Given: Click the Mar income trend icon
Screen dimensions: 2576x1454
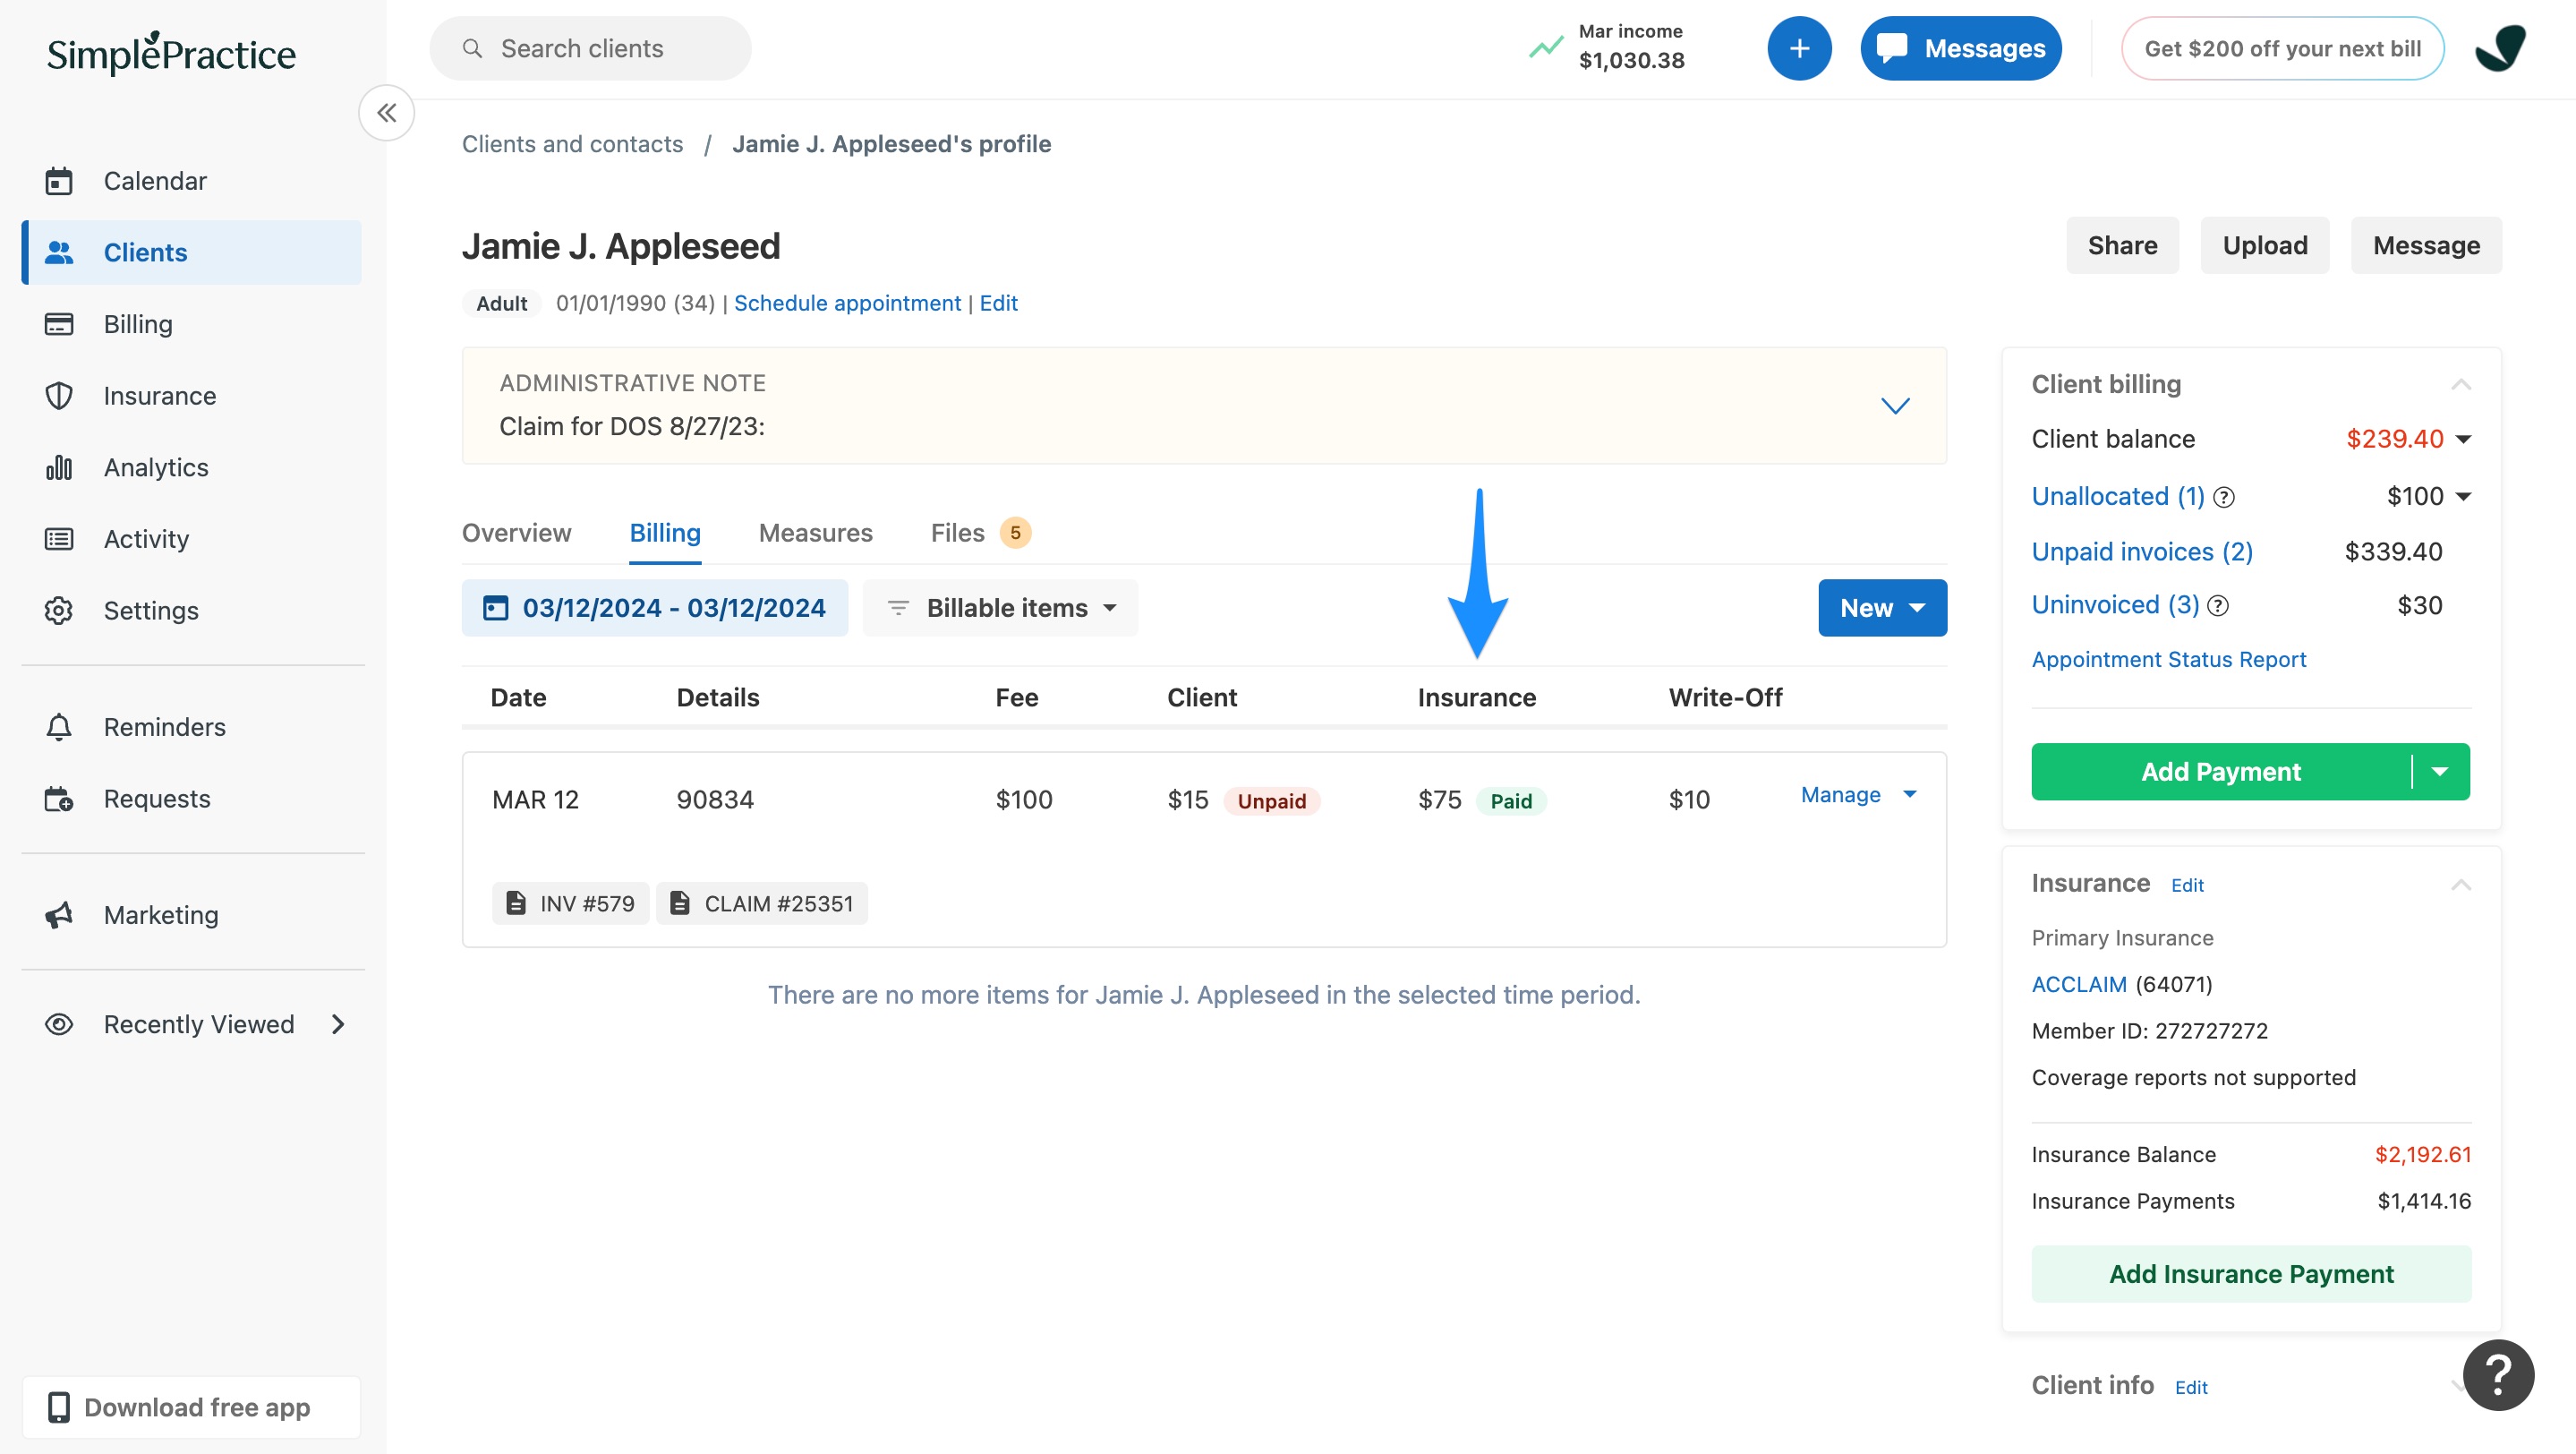Looking at the screenshot, I should pyautogui.click(x=1545, y=47).
